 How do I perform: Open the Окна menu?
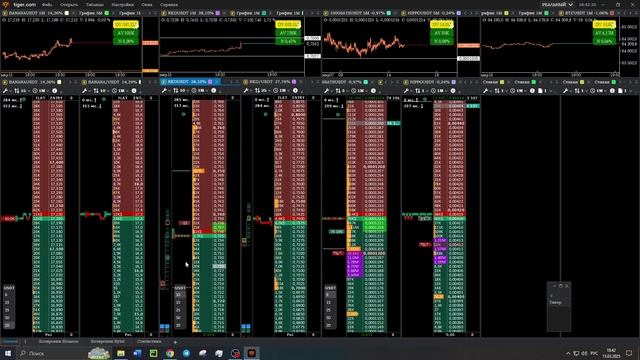(147, 4)
